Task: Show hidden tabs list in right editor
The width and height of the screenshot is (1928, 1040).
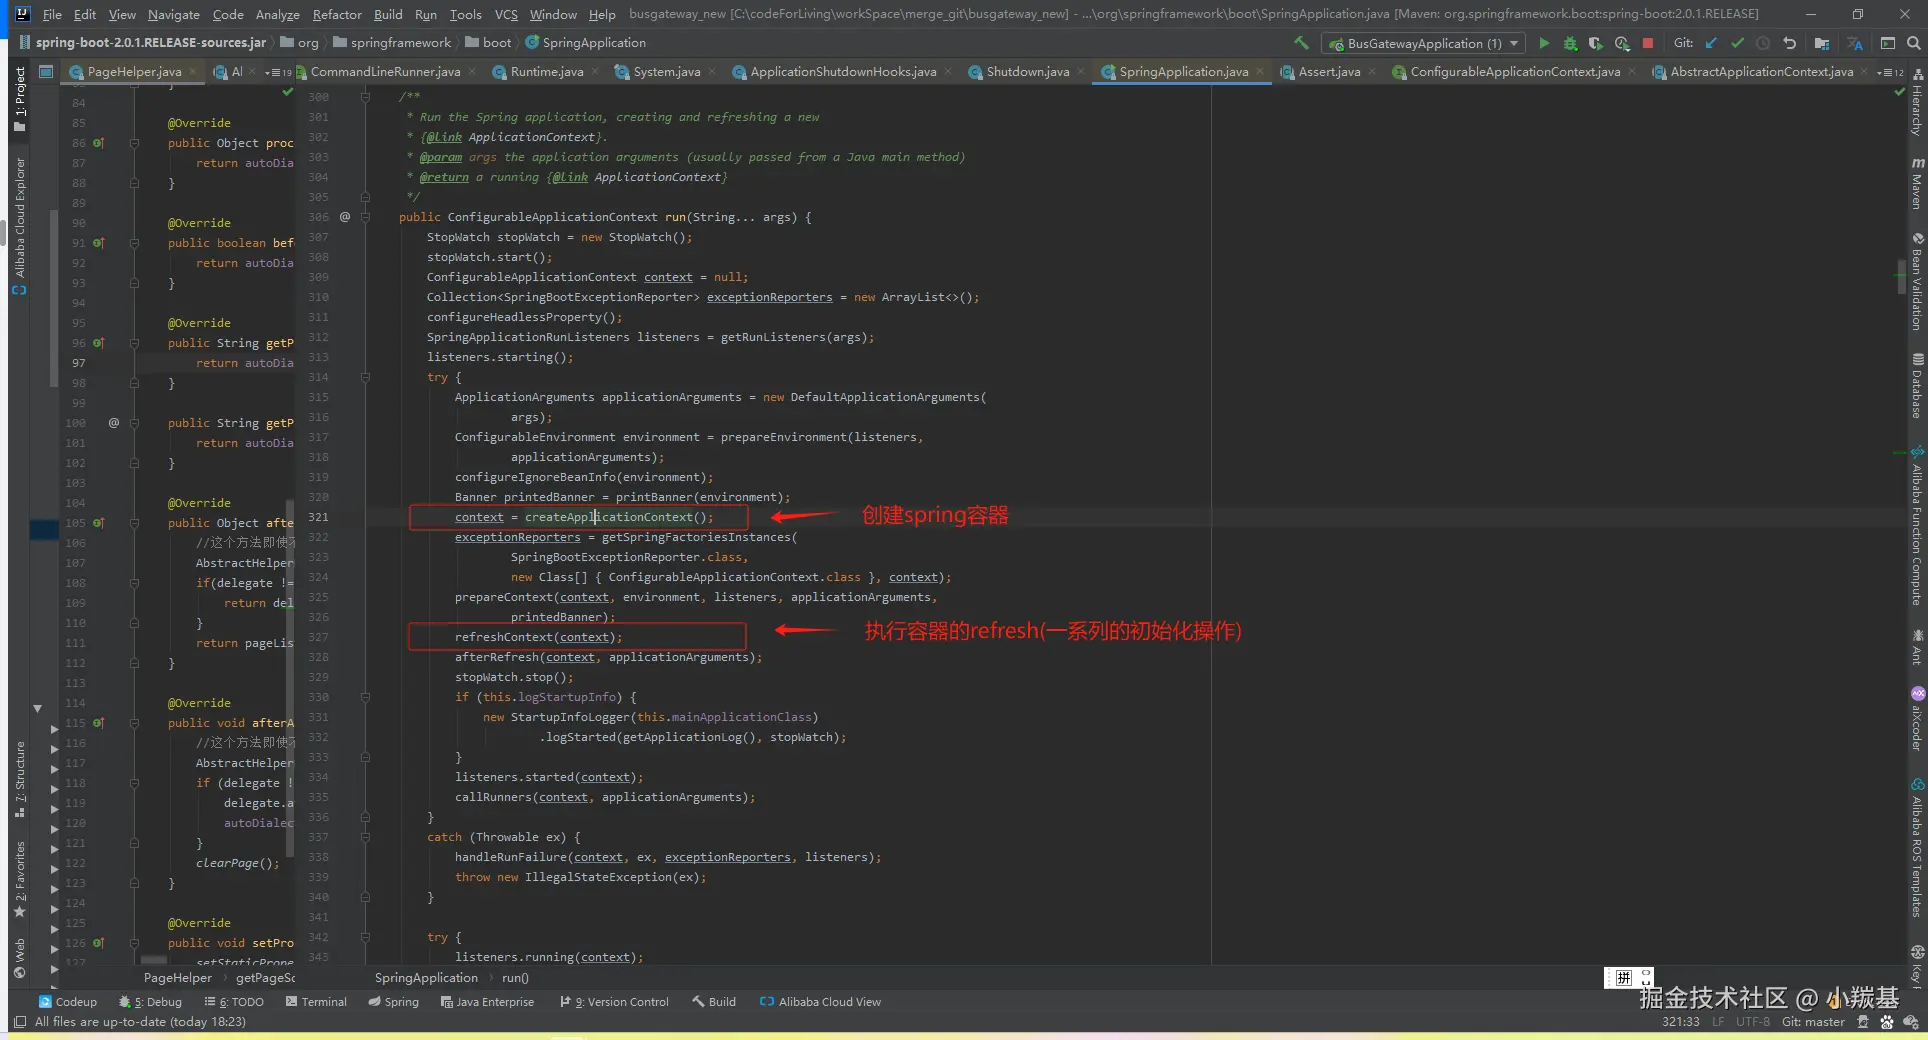Action: tap(1890, 72)
